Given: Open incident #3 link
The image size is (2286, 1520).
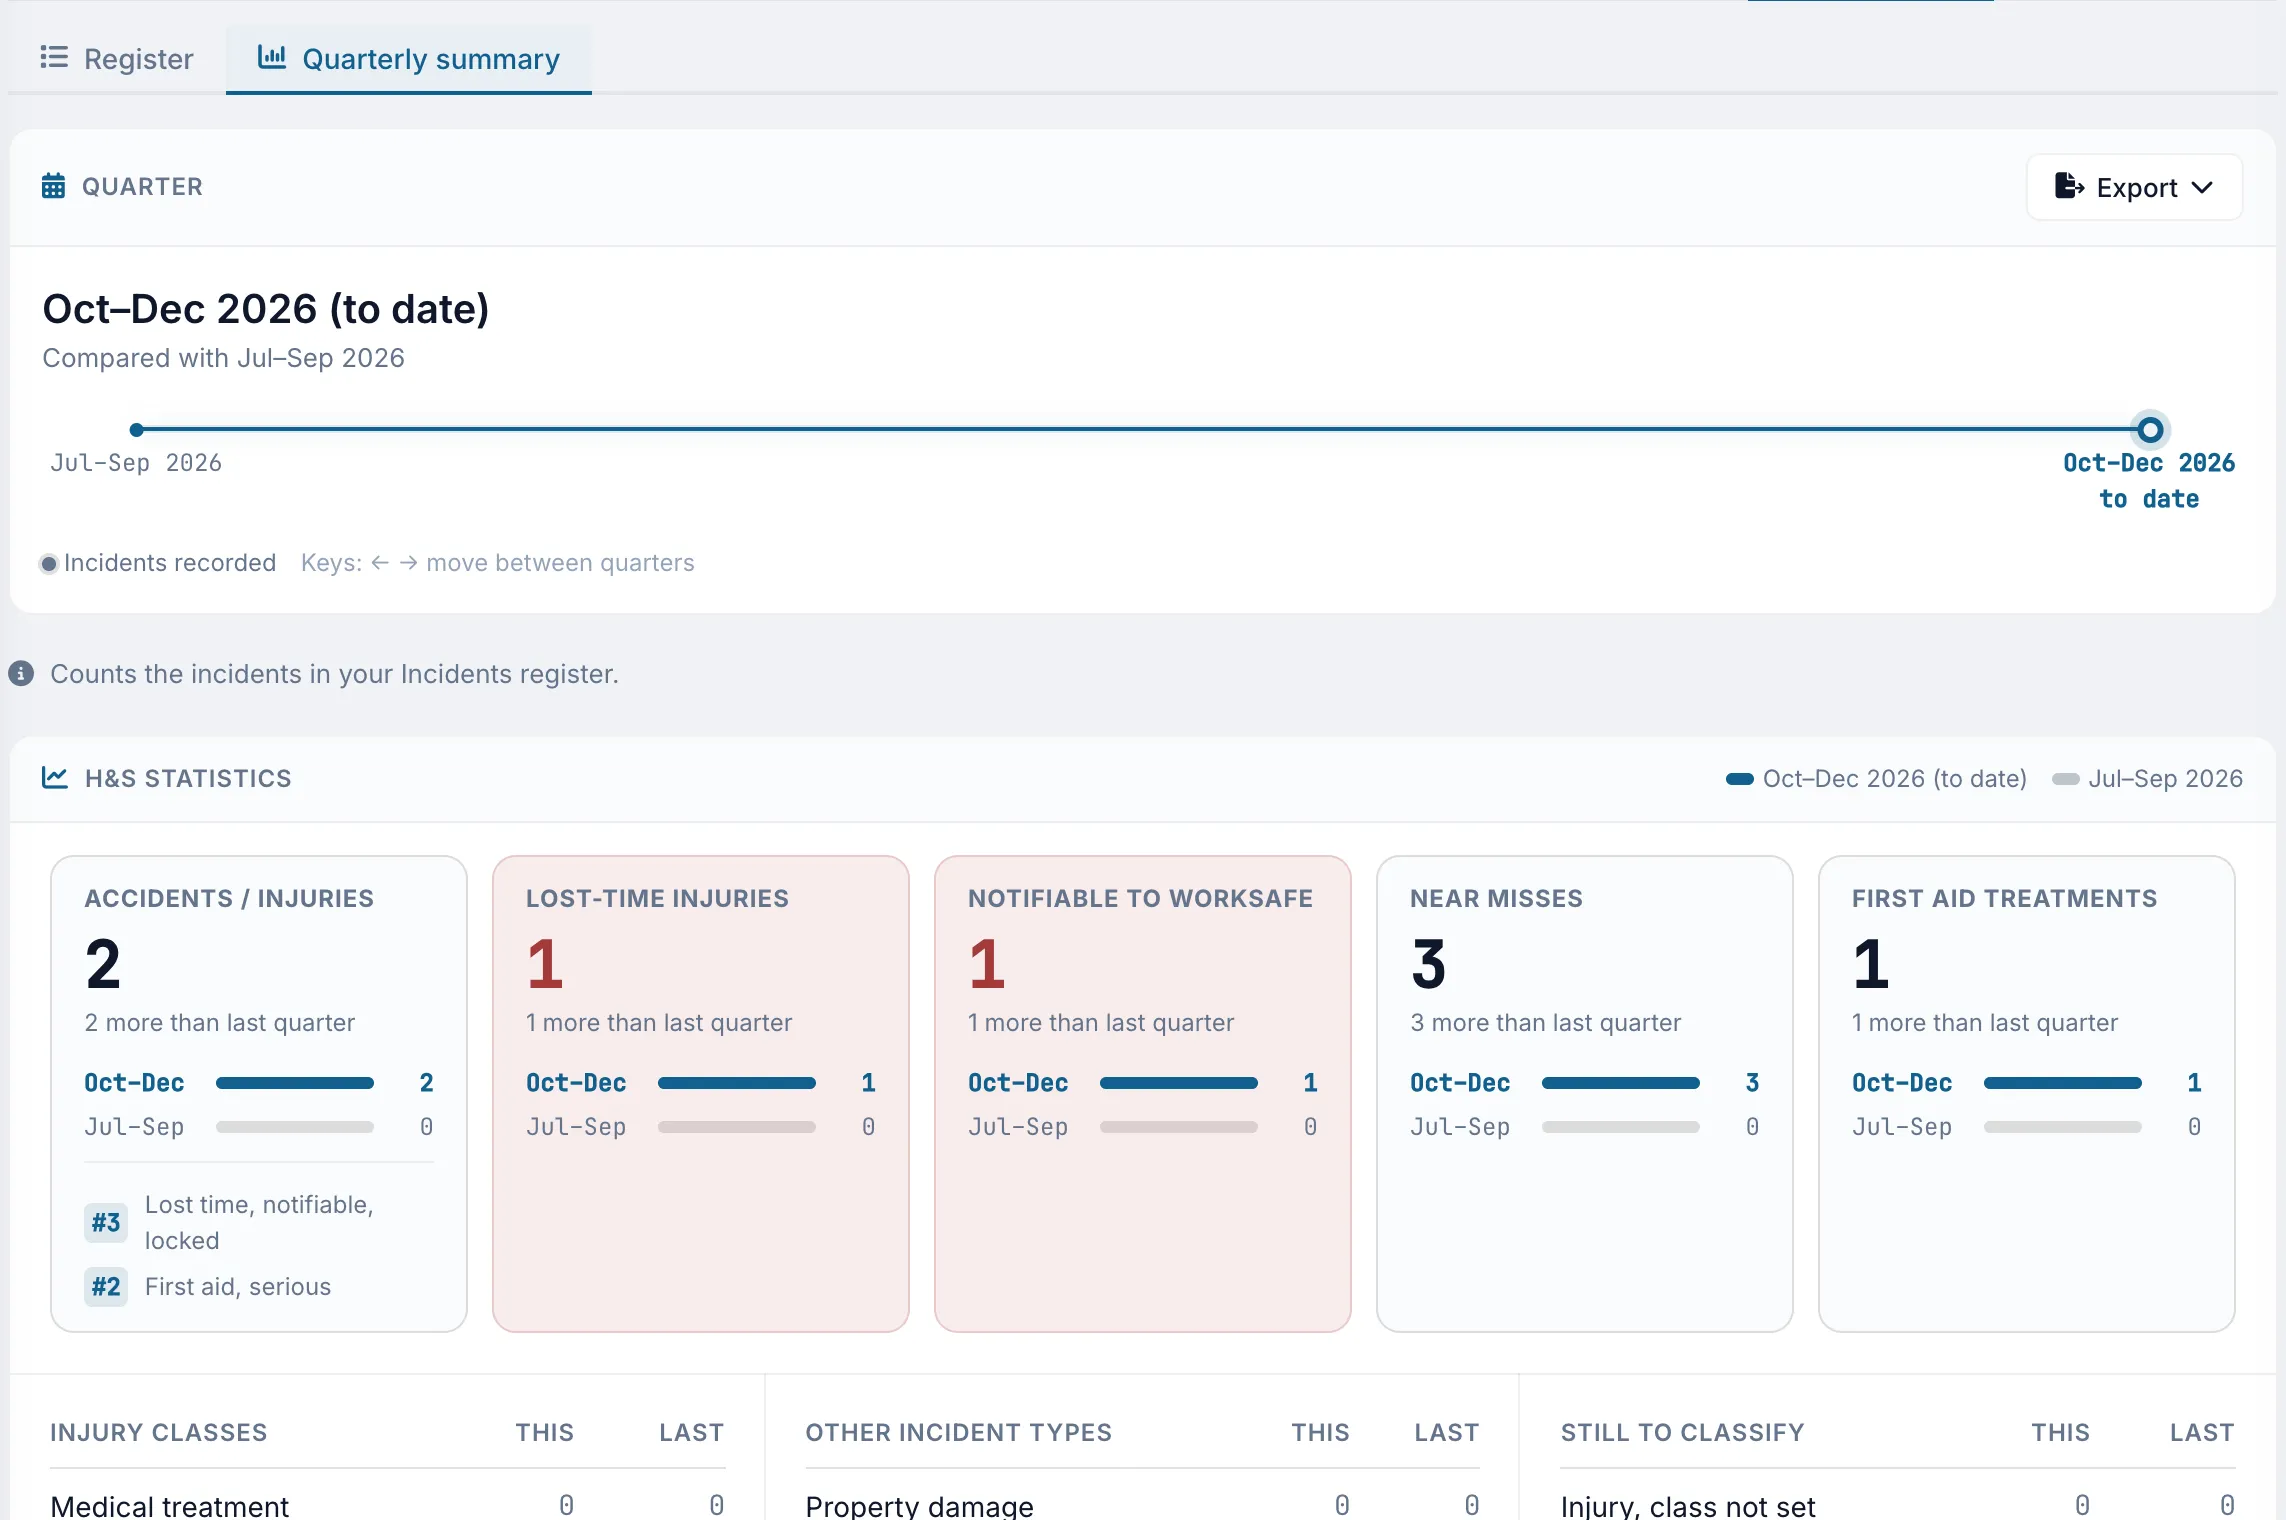Looking at the screenshot, I should (x=106, y=1222).
